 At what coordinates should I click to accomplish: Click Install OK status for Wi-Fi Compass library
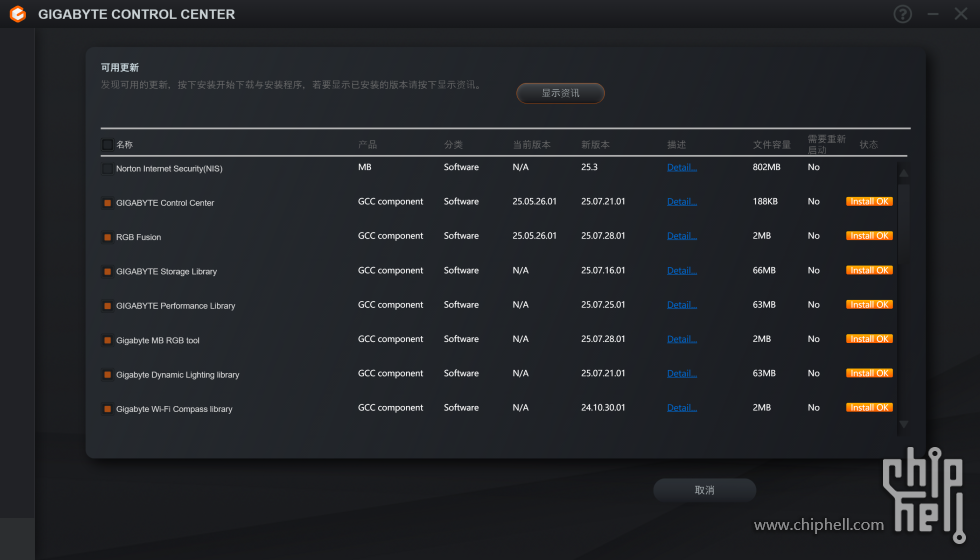pos(869,408)
